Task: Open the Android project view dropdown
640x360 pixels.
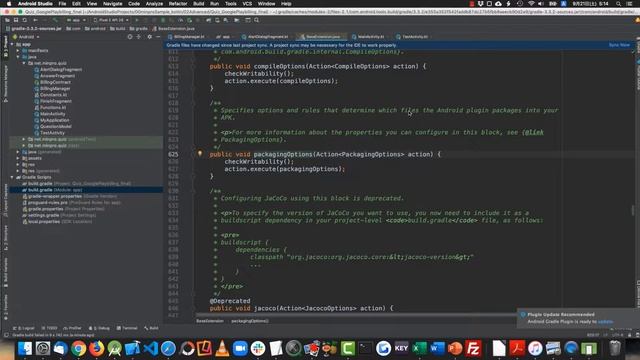Action: coord(27,37)
